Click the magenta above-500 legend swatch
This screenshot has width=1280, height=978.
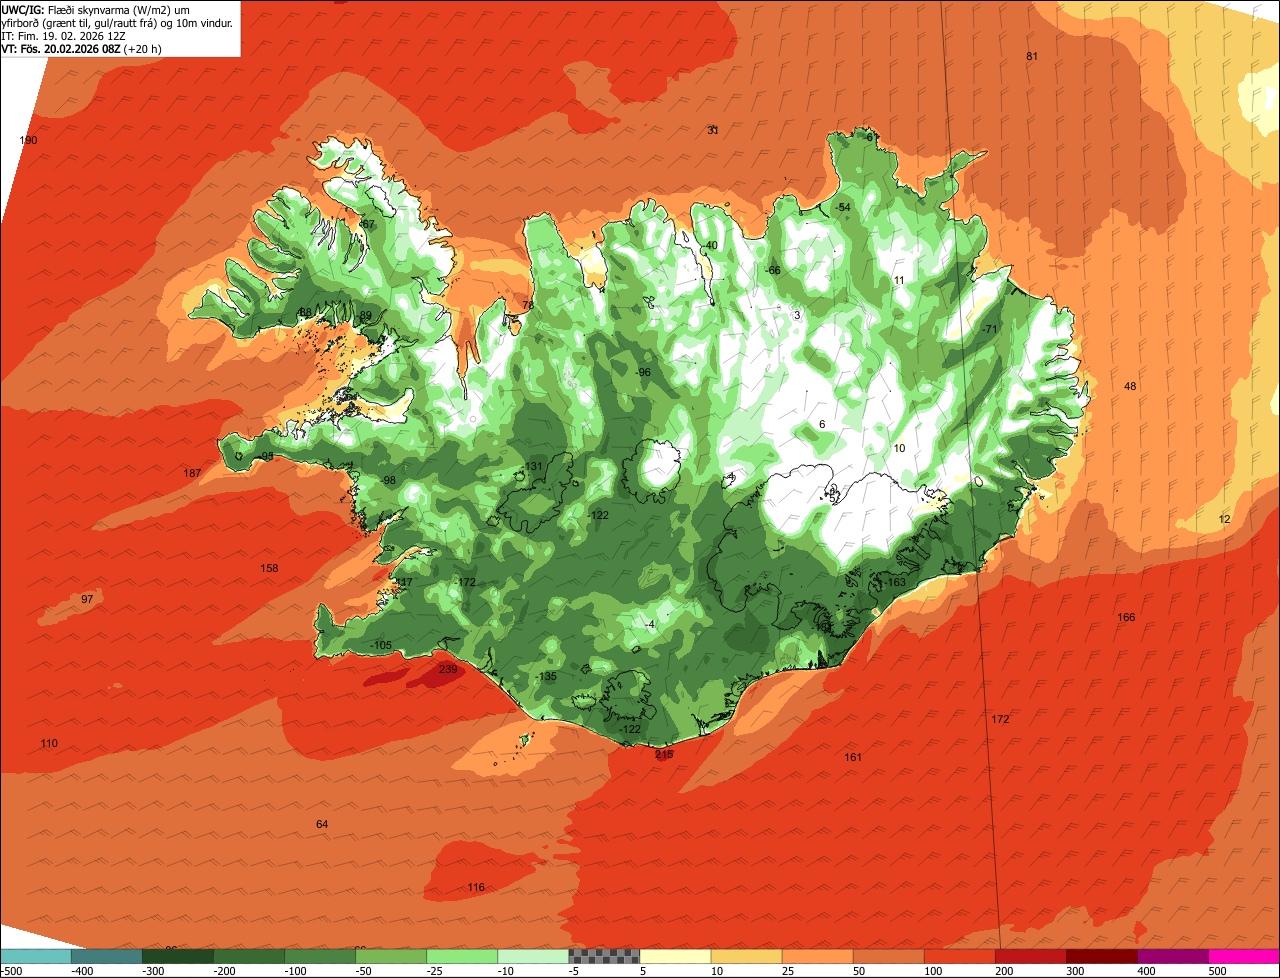(x=1244, y=956)
